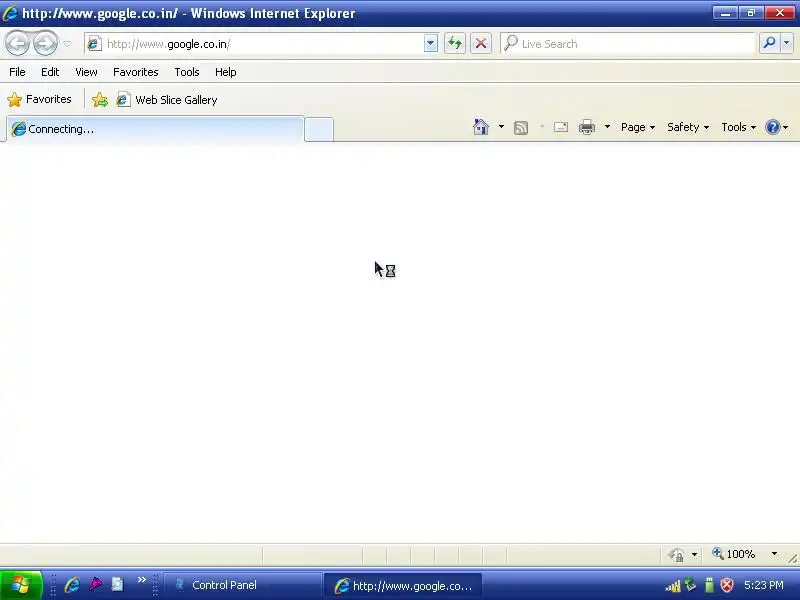Viewport: 800px width, 600px height.
Task: Open the Edit menu
Action: tap(50, 72)
